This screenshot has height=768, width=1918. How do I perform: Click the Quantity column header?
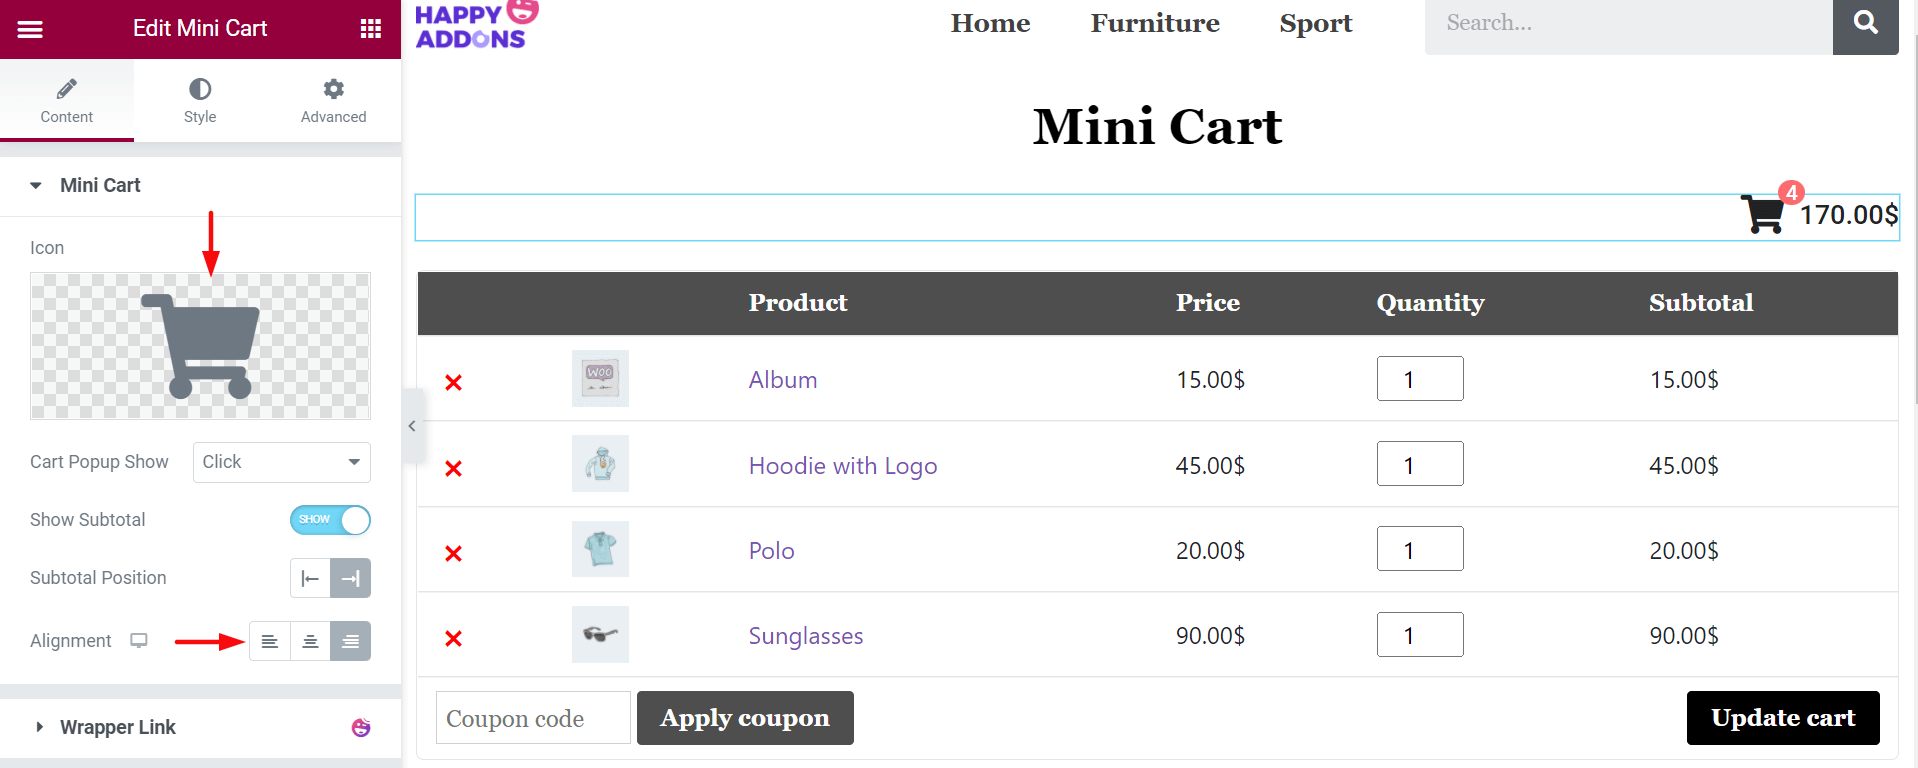click(x=1430, y=303)
